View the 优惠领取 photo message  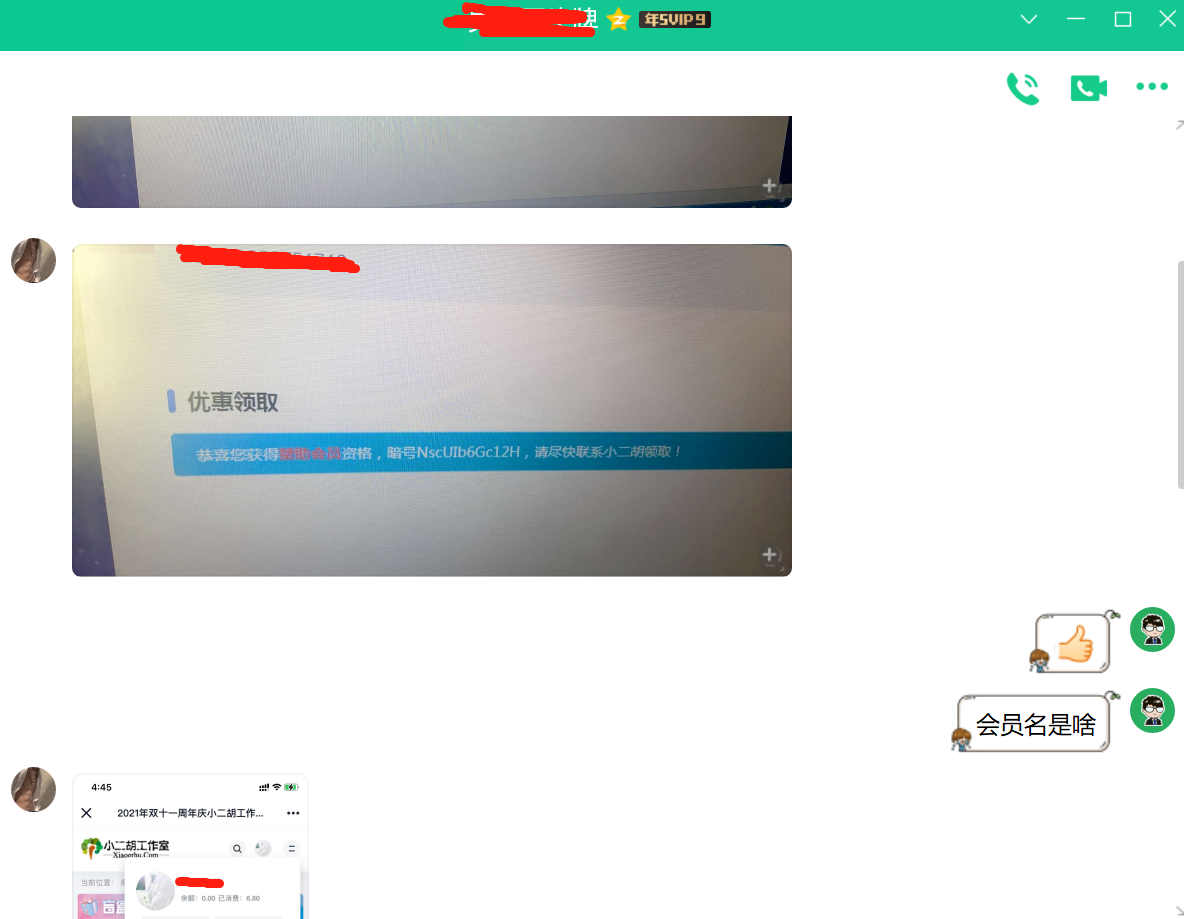(431, 410)
